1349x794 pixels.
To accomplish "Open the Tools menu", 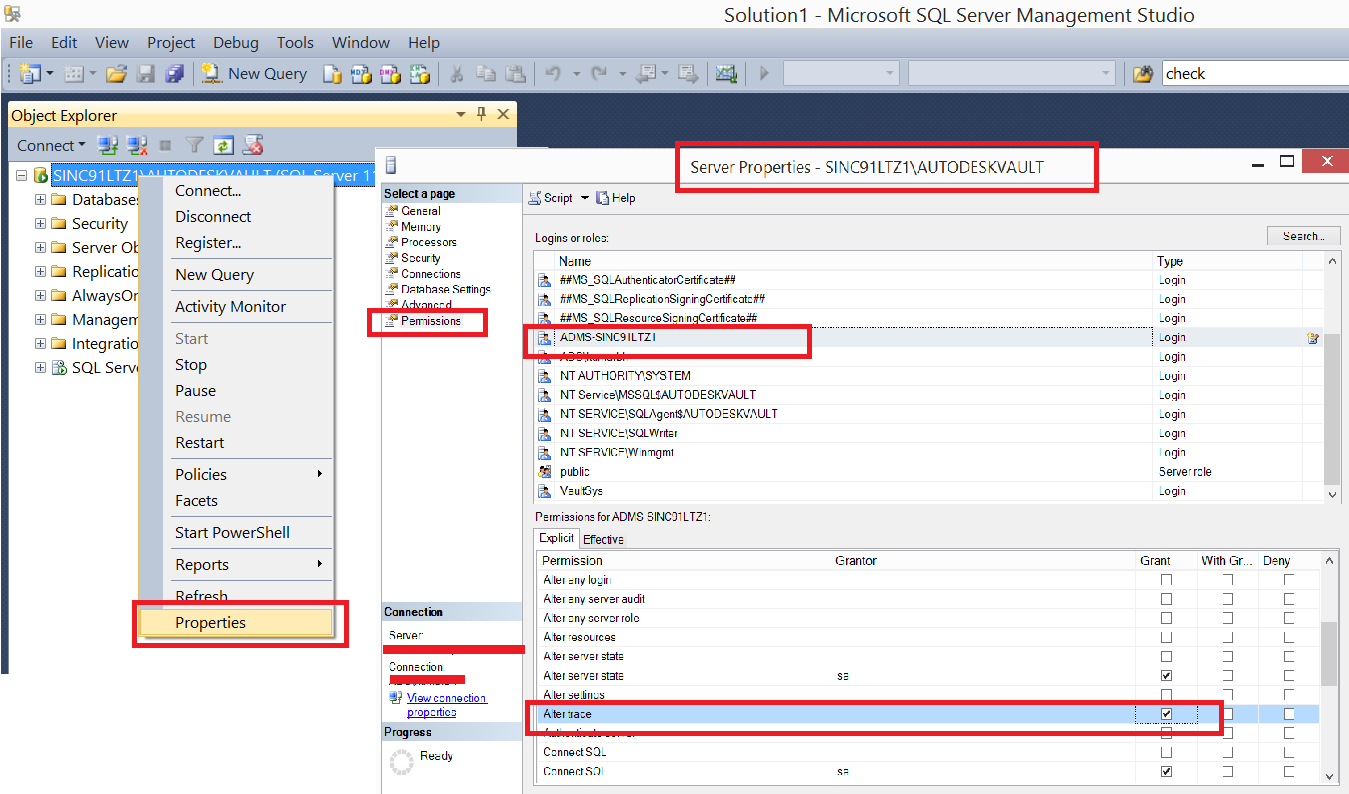I will 295,42.
